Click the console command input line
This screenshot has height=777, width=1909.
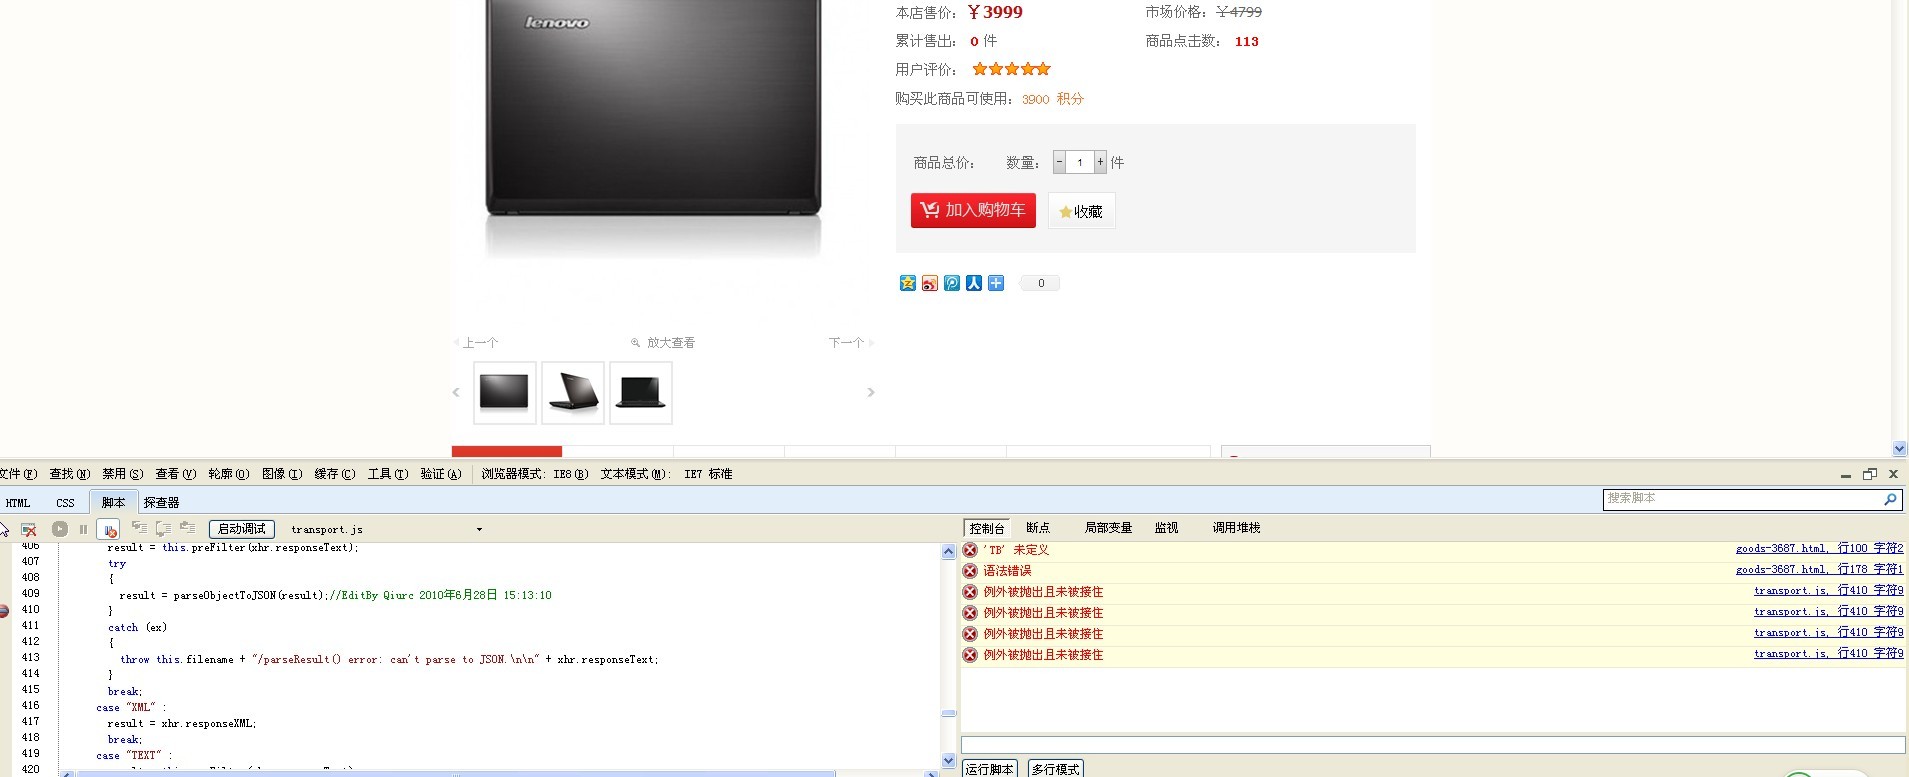tap(1433, 745)
